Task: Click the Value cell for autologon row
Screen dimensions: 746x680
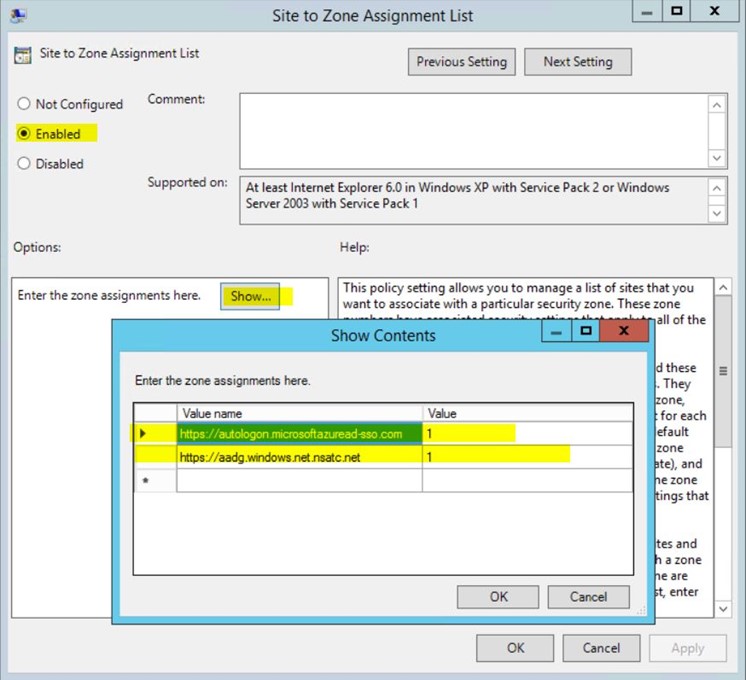Action: tap(528, 434)
